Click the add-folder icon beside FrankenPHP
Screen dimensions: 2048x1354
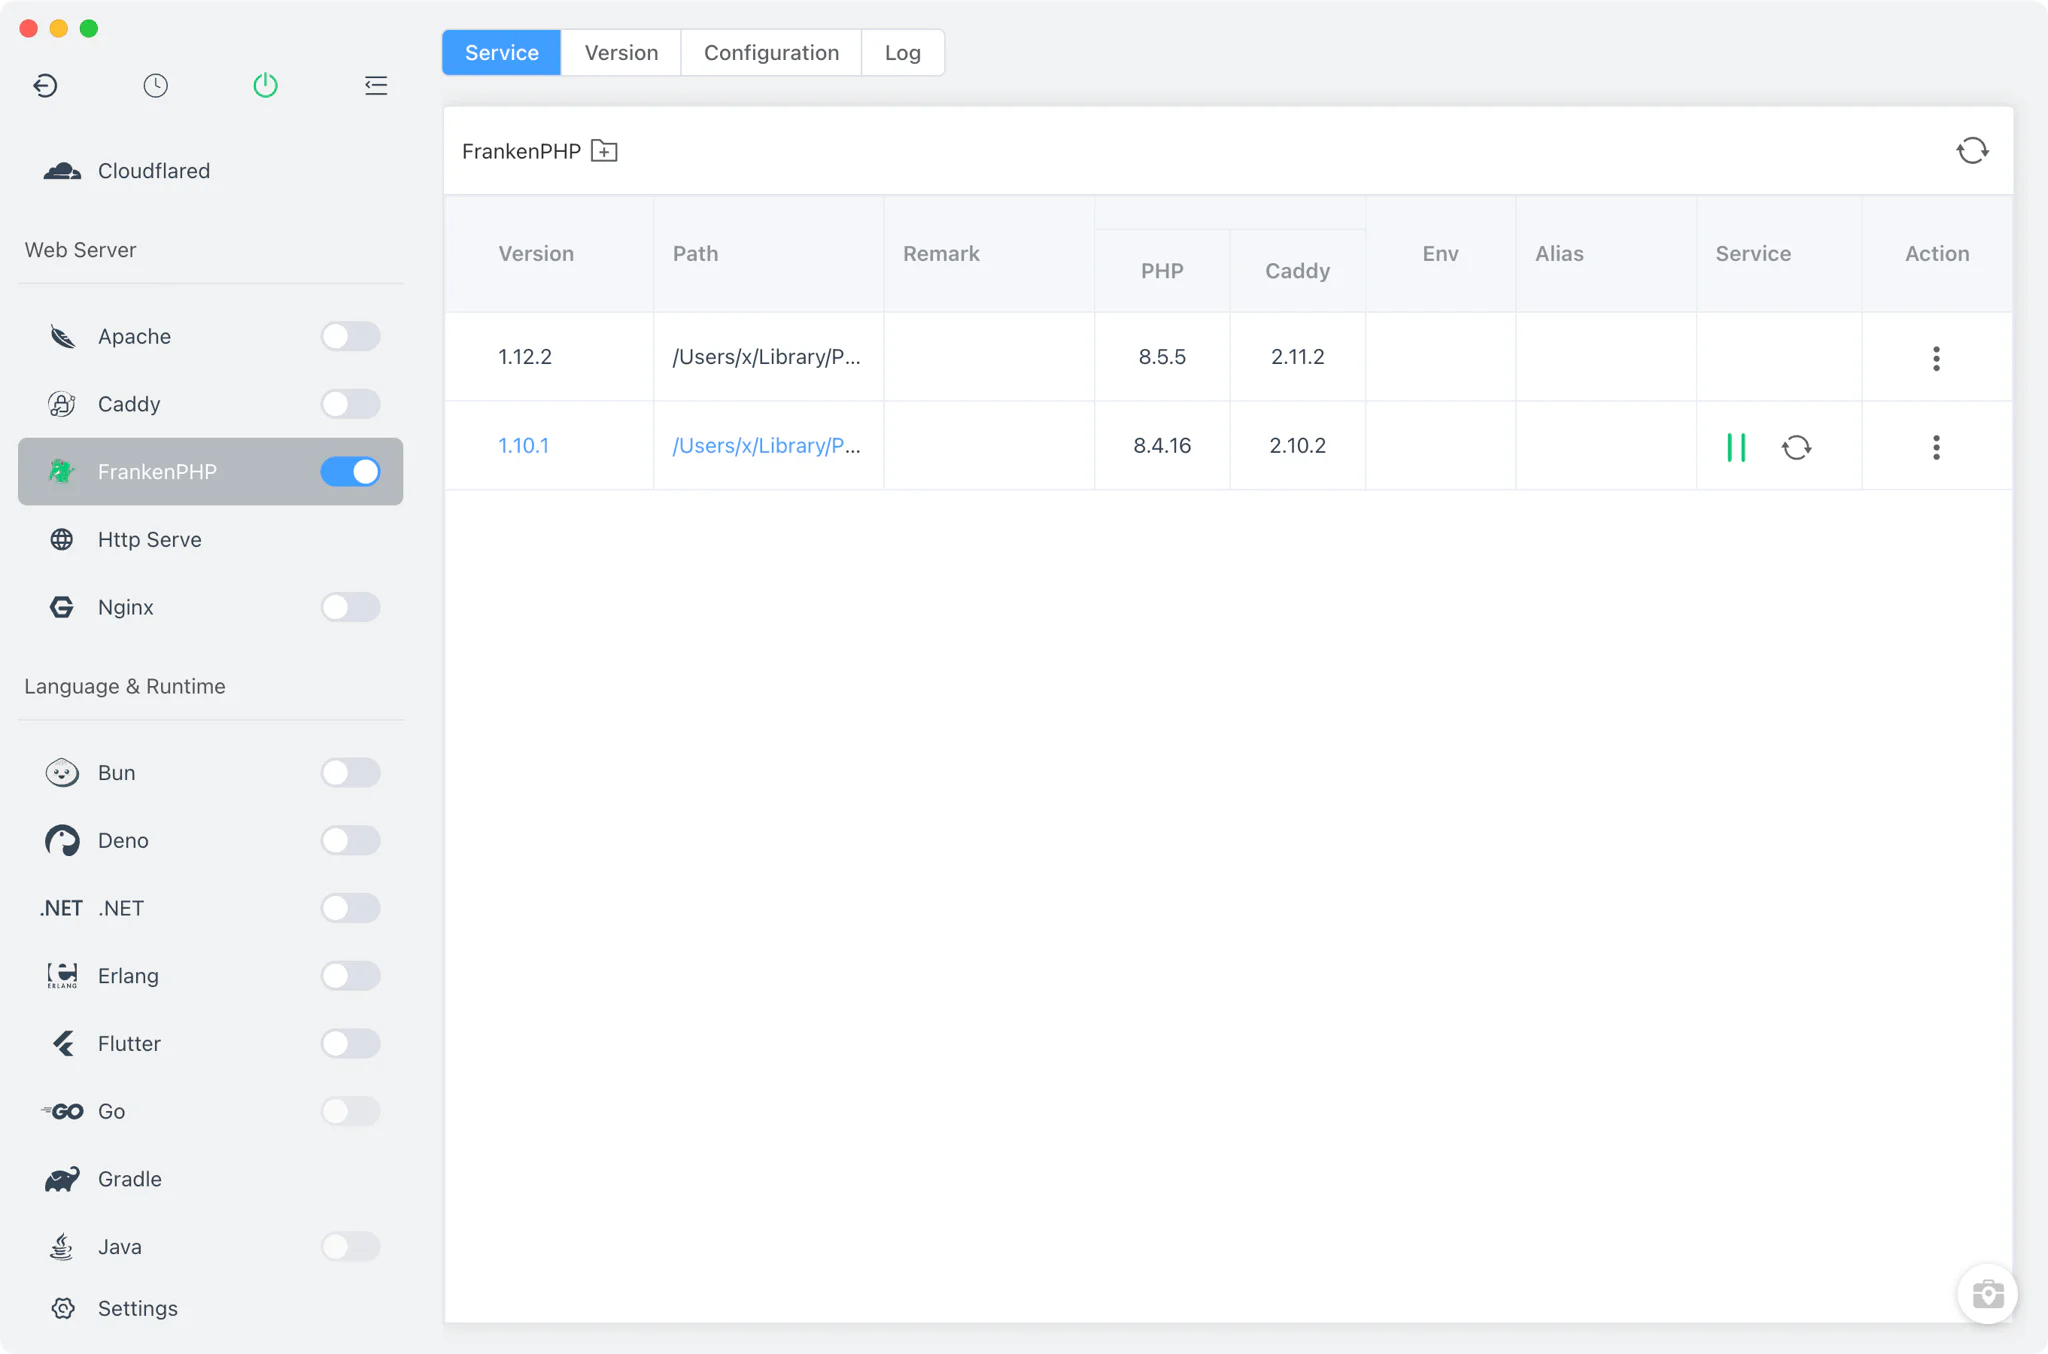604,151
